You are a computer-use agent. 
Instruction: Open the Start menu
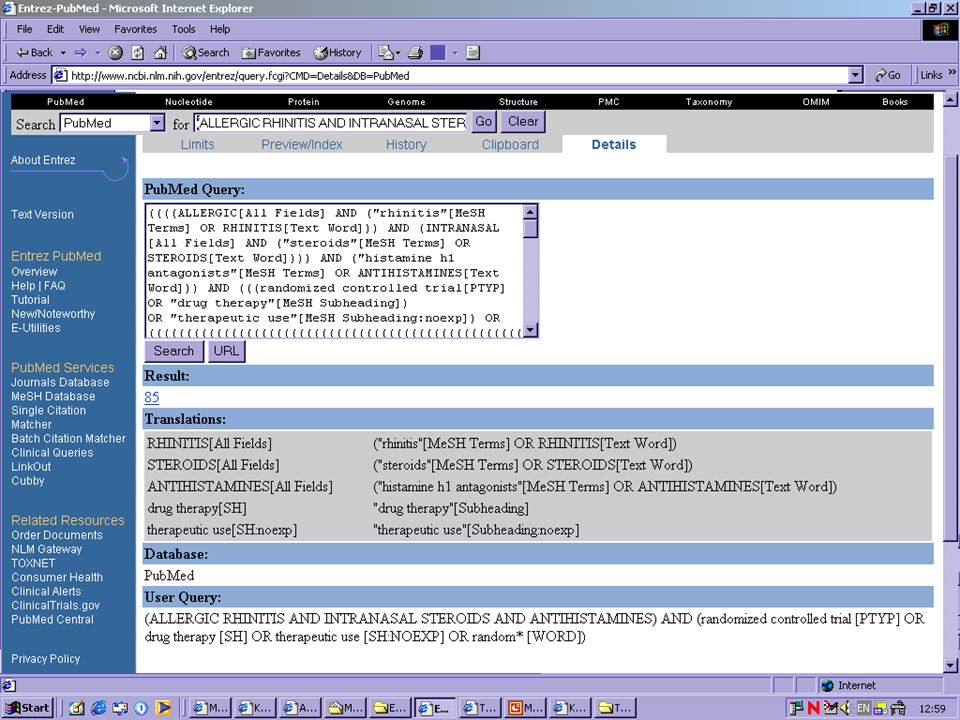coord(28,708)
